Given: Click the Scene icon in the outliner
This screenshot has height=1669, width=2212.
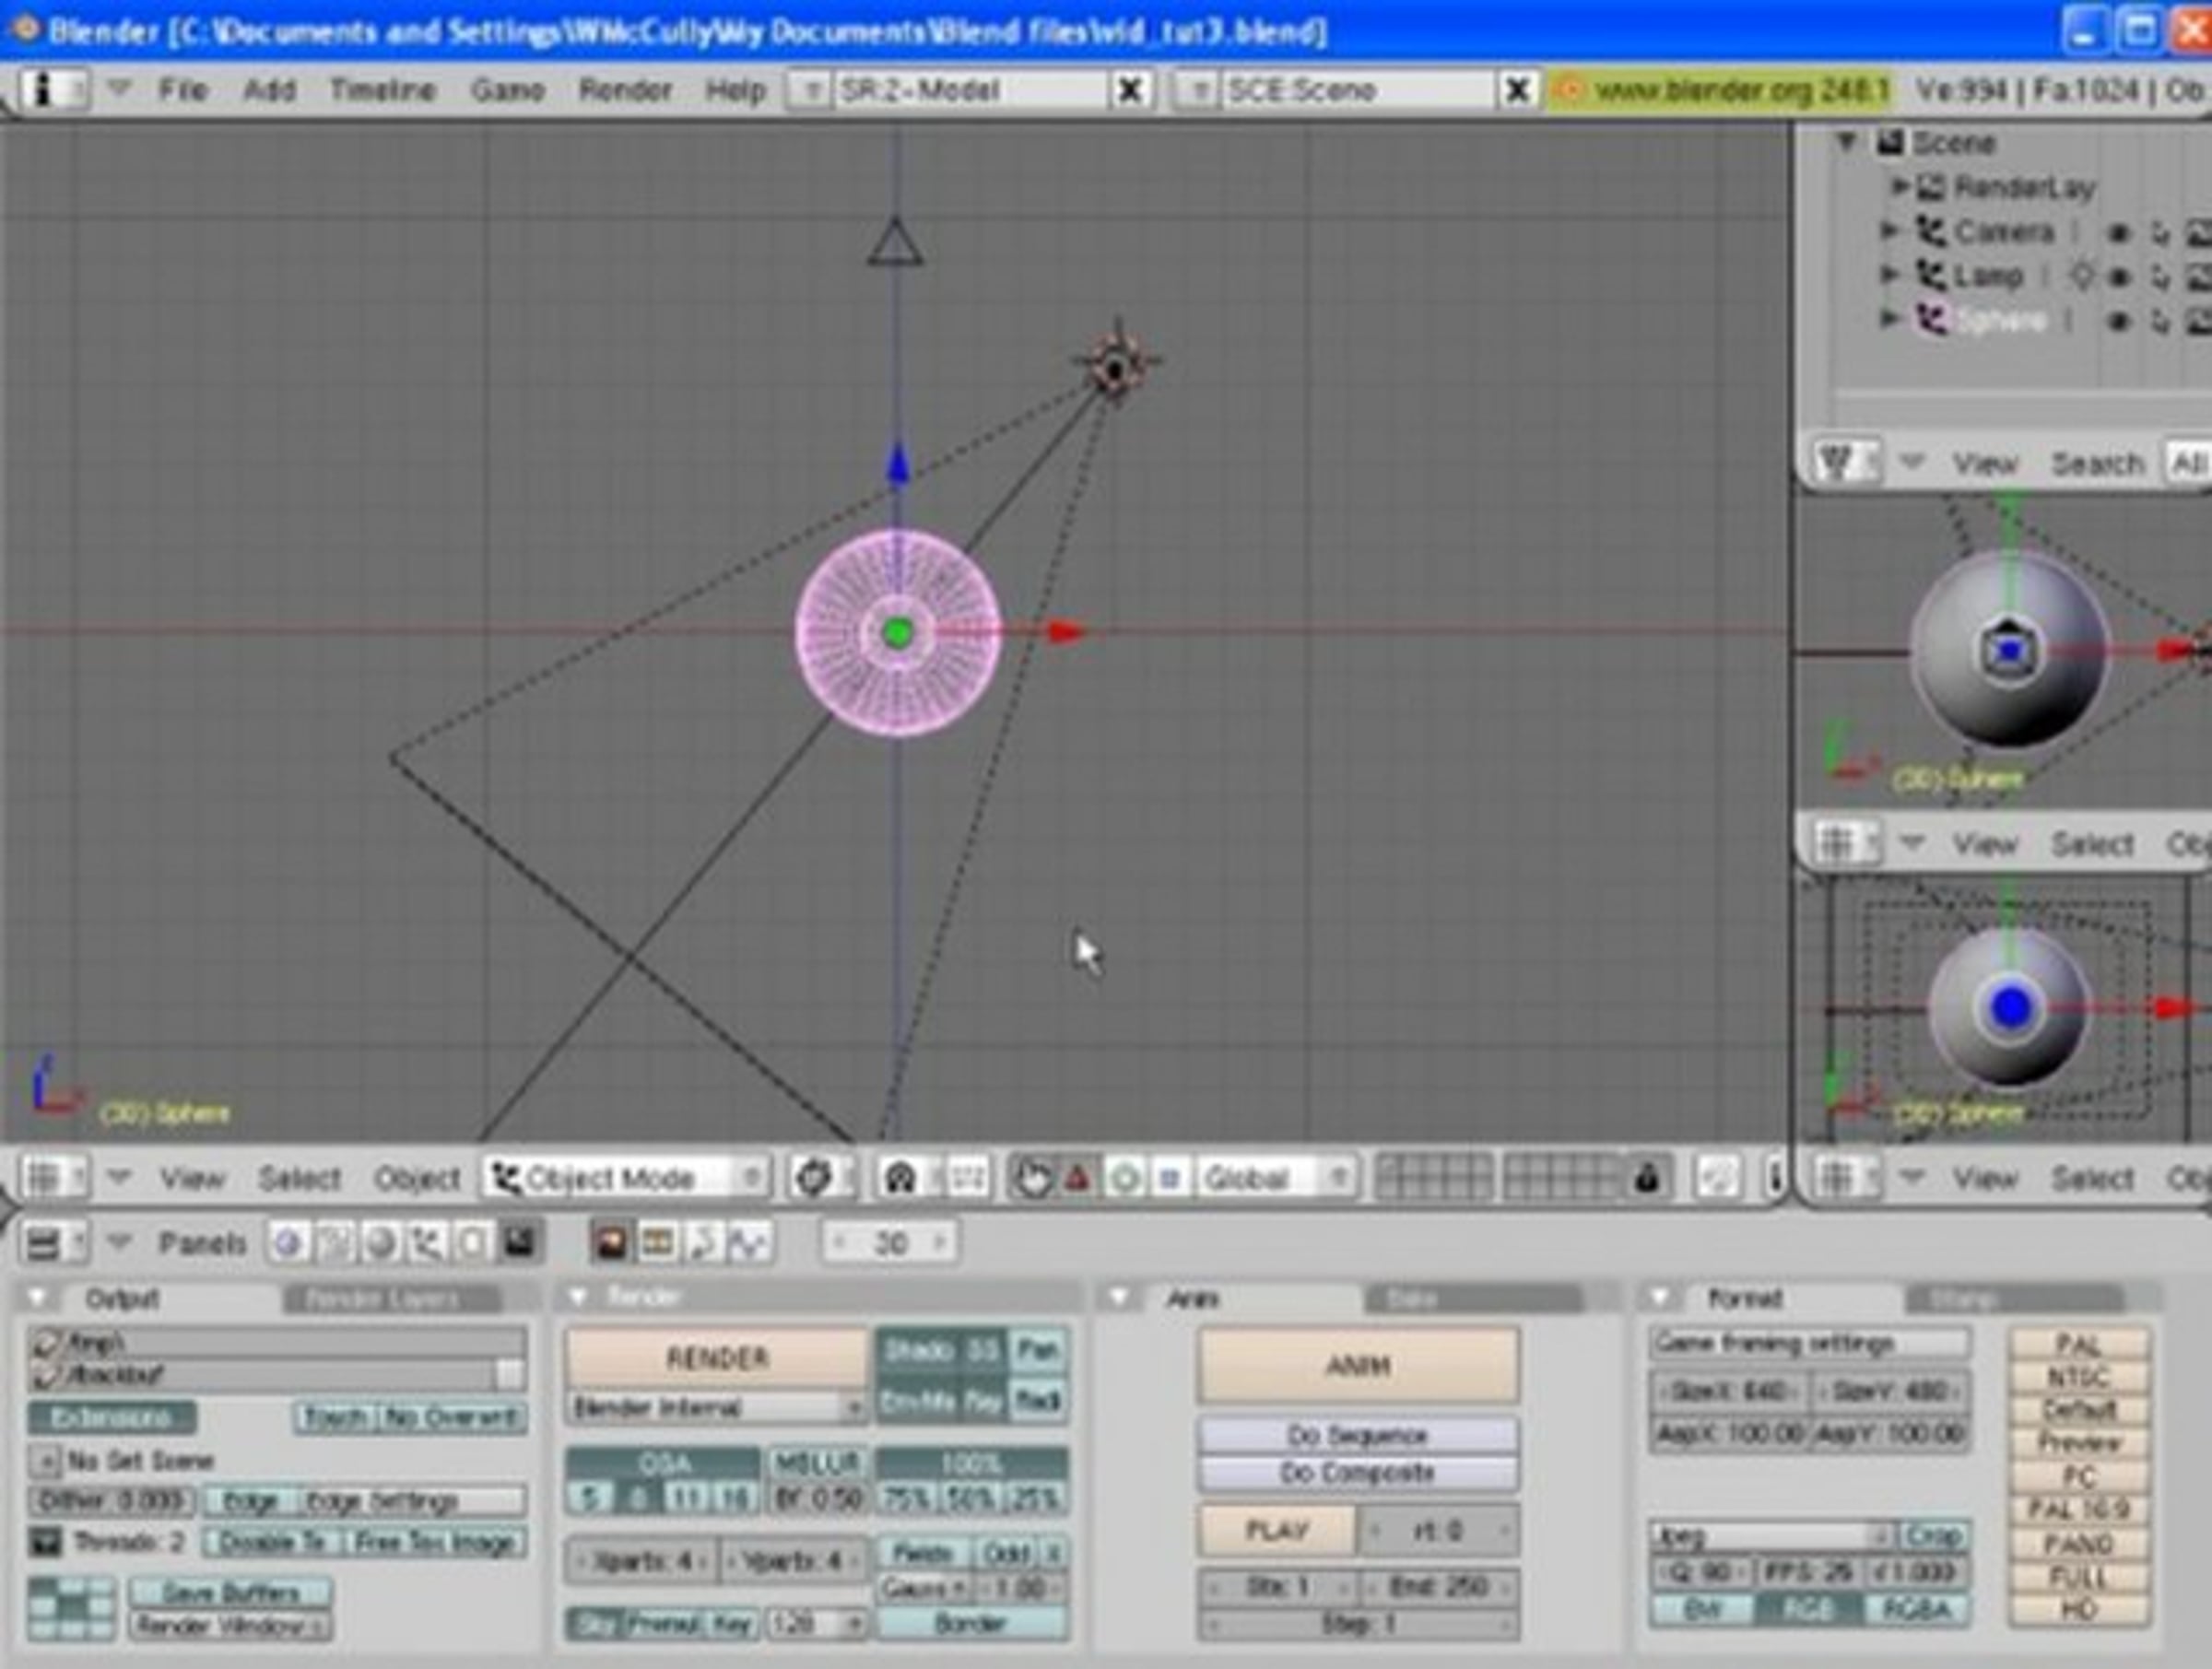Looking at the screenshot, I should (1889, 143).
